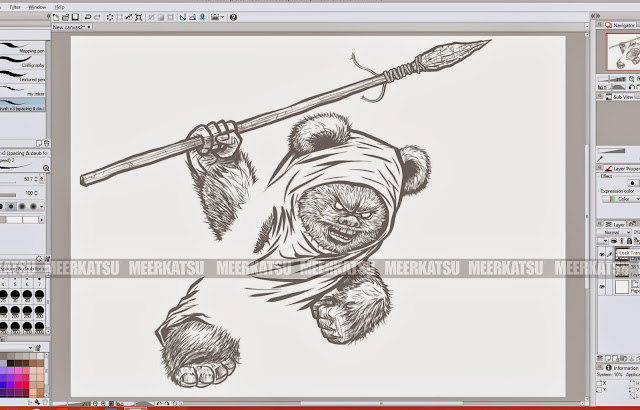
Task: Open the Expression color Color dropdown
Action: coord(621,199)
